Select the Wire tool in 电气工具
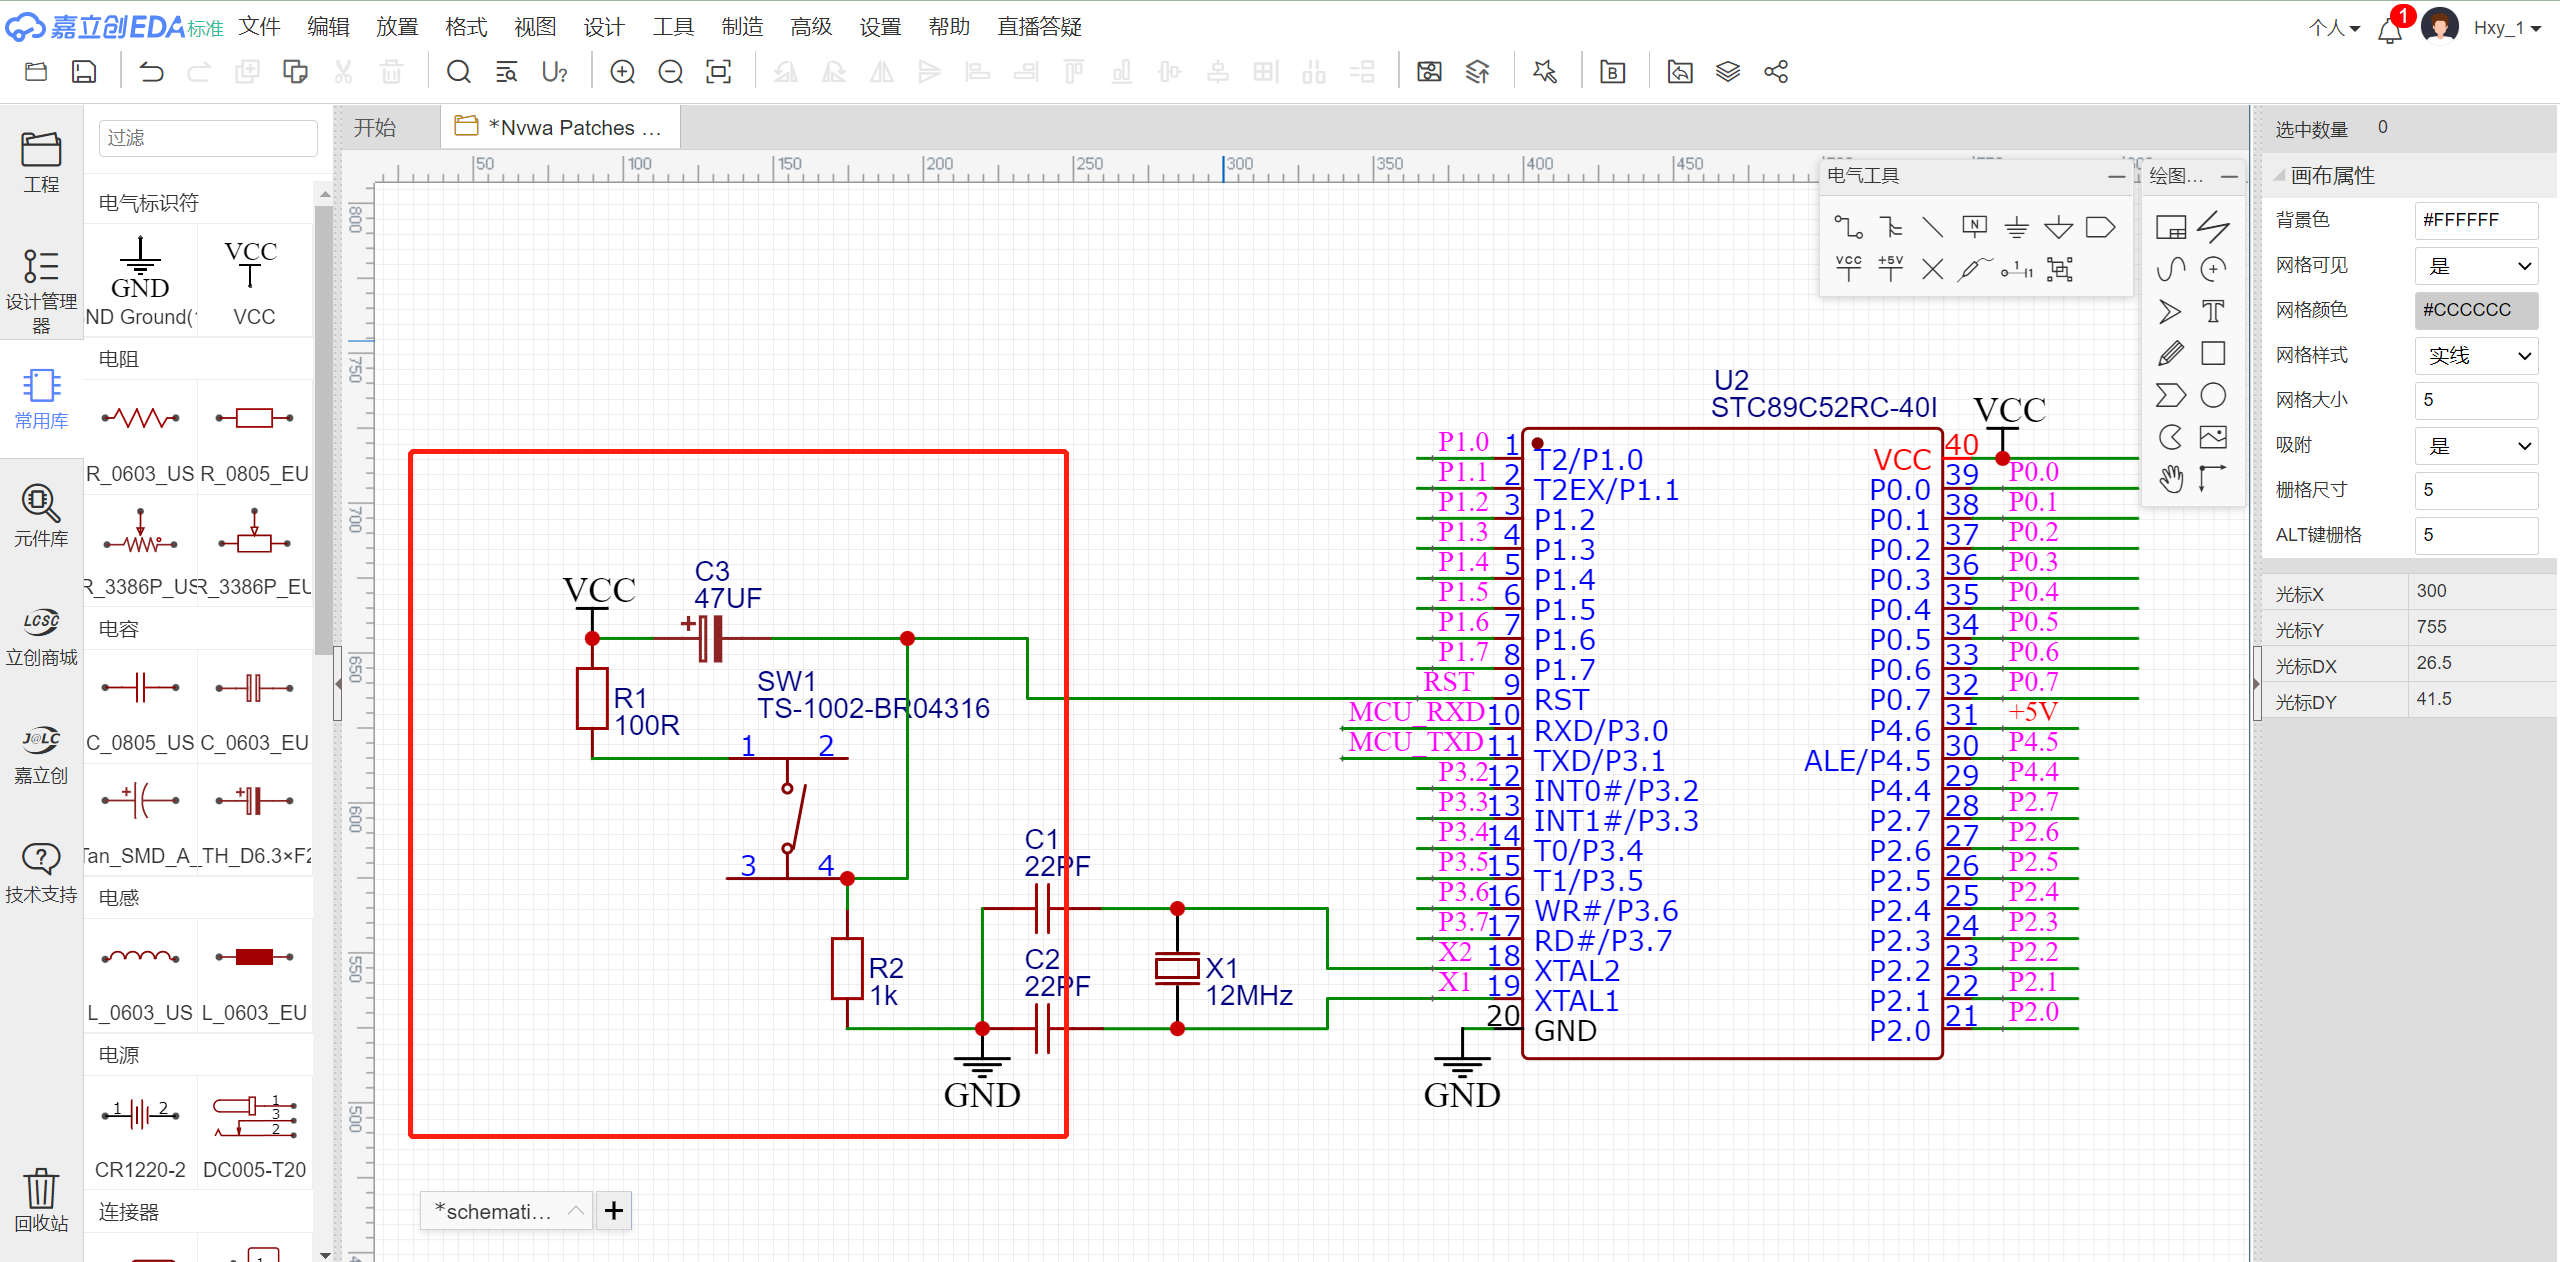The width and height of the screenshot is (2560, 1262). 1848,228
